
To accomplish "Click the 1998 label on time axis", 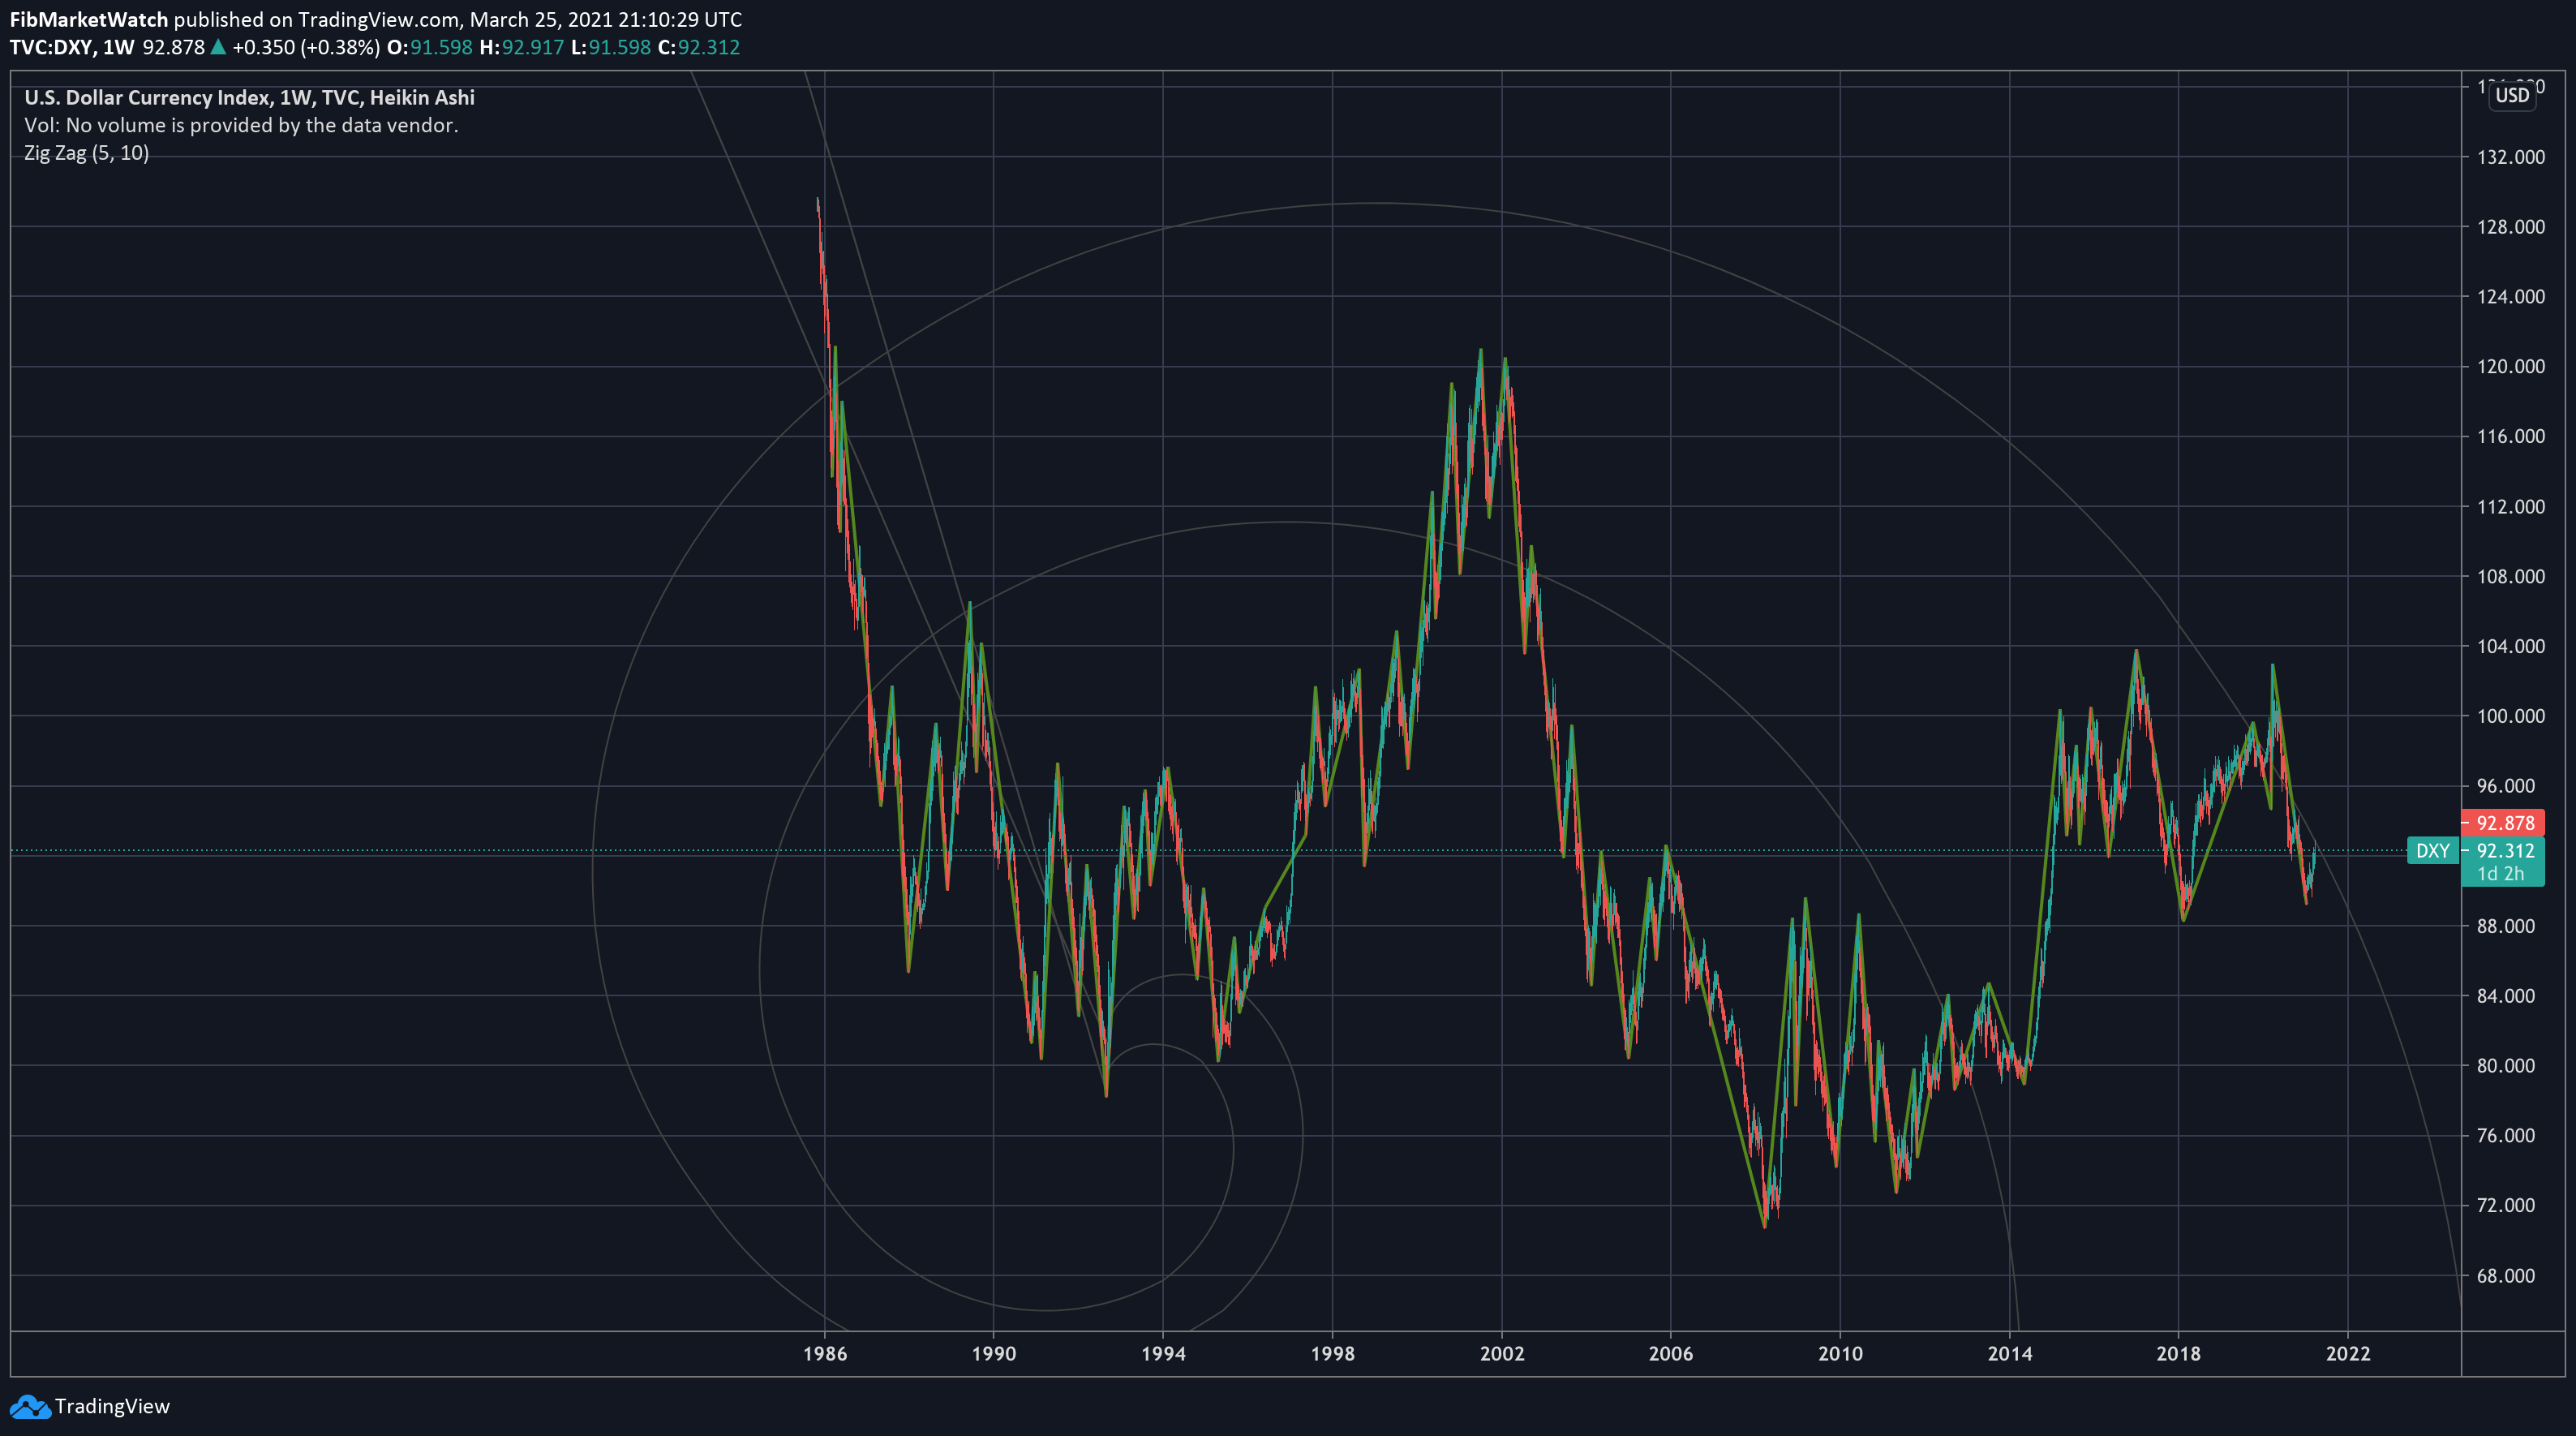I will point(1333,1354).
